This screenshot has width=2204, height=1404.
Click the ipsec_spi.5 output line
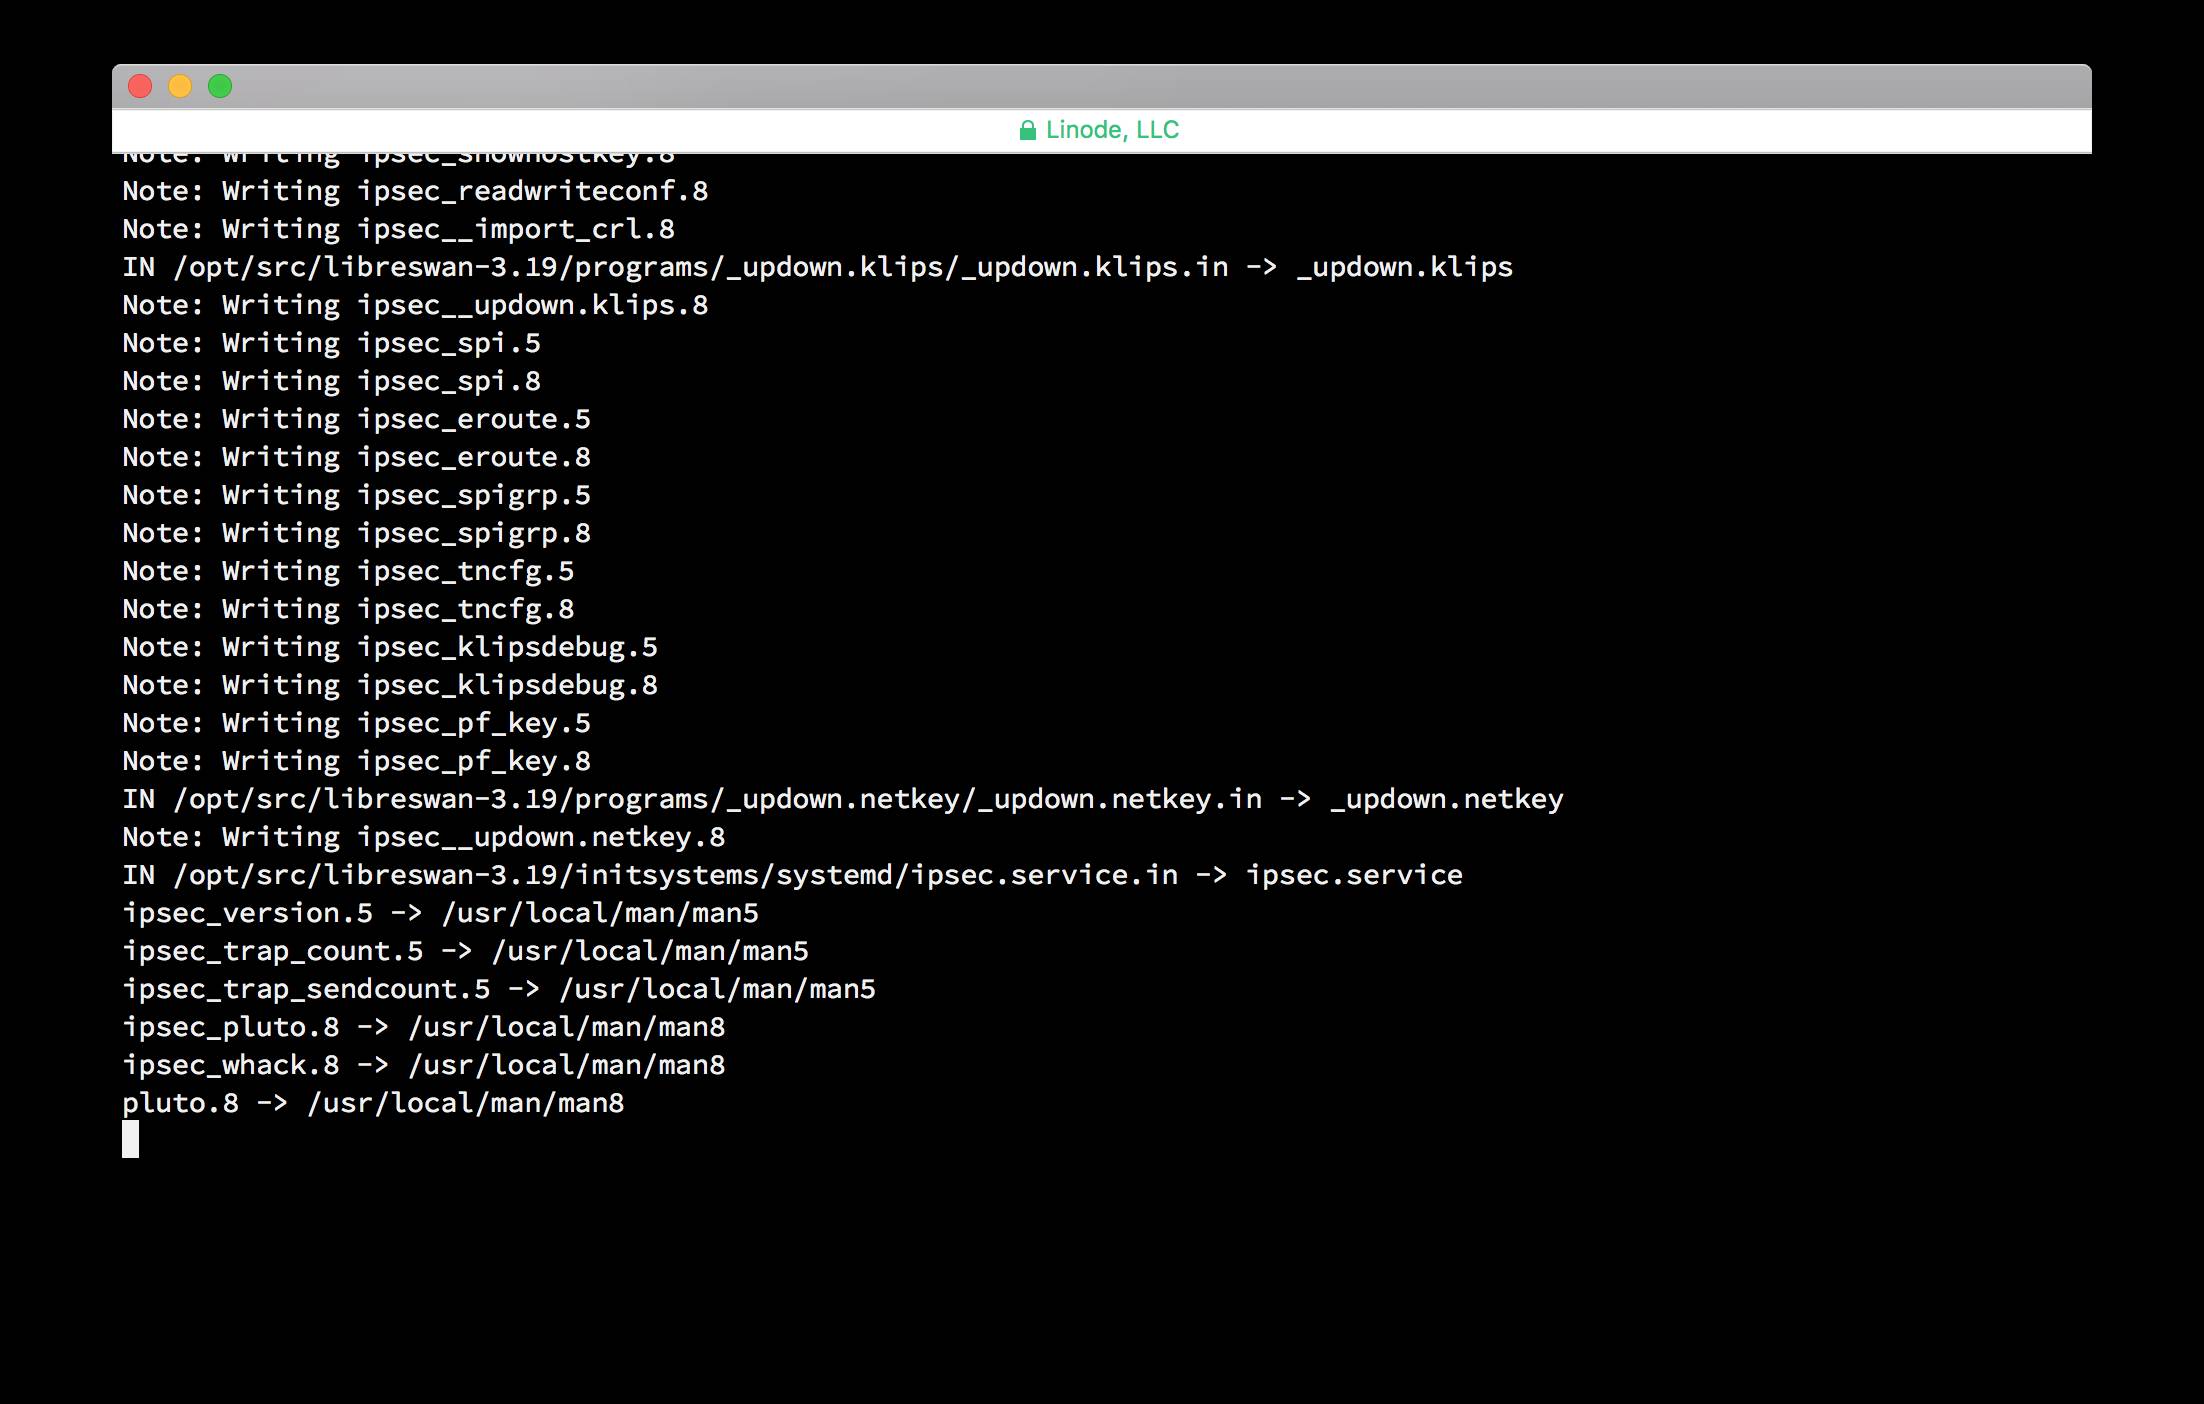331,343
